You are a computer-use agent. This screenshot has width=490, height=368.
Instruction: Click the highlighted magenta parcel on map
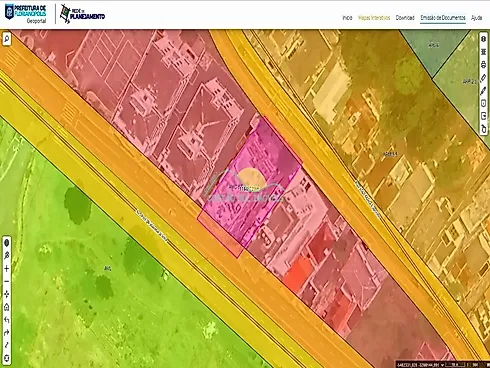251,187
